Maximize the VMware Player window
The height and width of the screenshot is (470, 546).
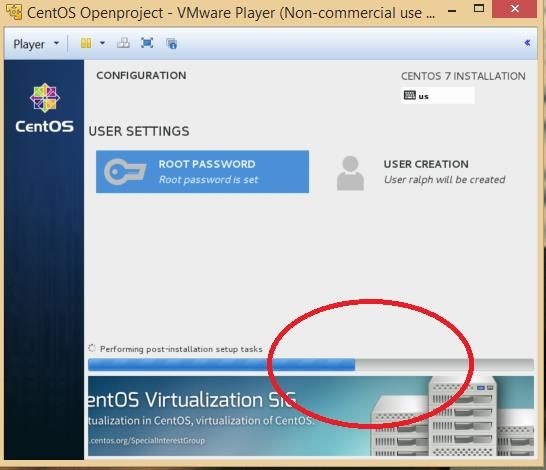(479, 8)
